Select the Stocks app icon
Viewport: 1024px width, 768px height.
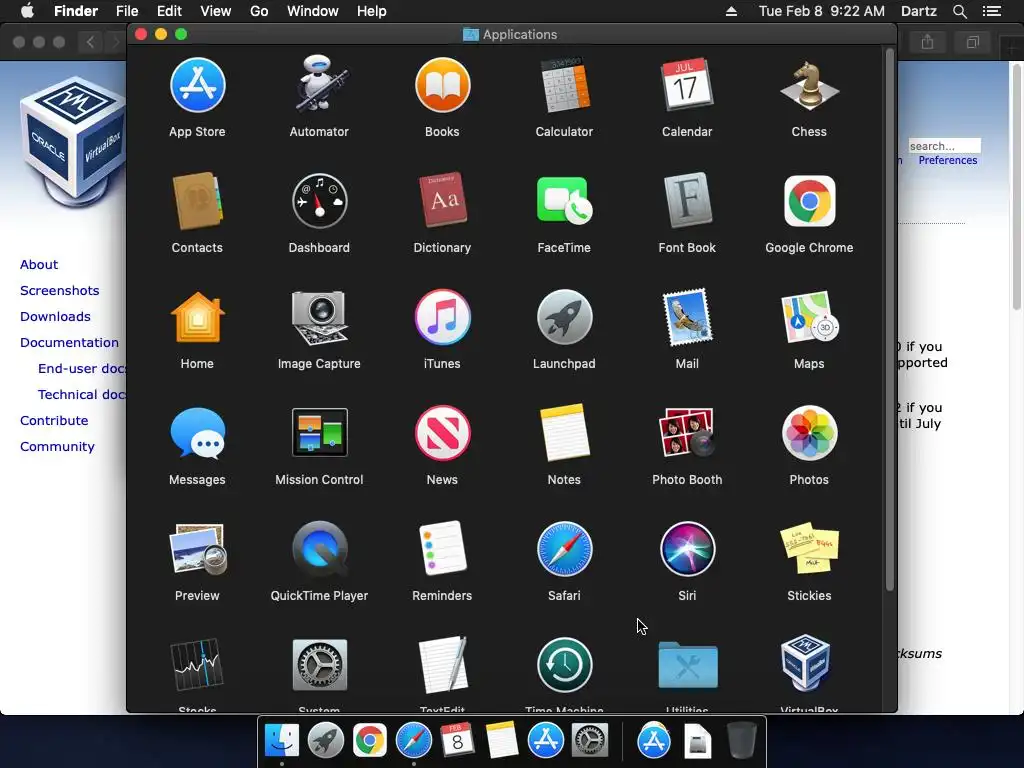pos(197,665)
